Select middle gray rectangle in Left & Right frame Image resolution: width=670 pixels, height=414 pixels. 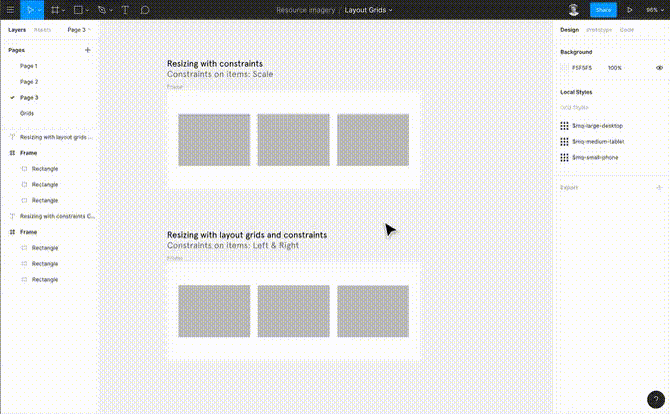pos(294,311)
